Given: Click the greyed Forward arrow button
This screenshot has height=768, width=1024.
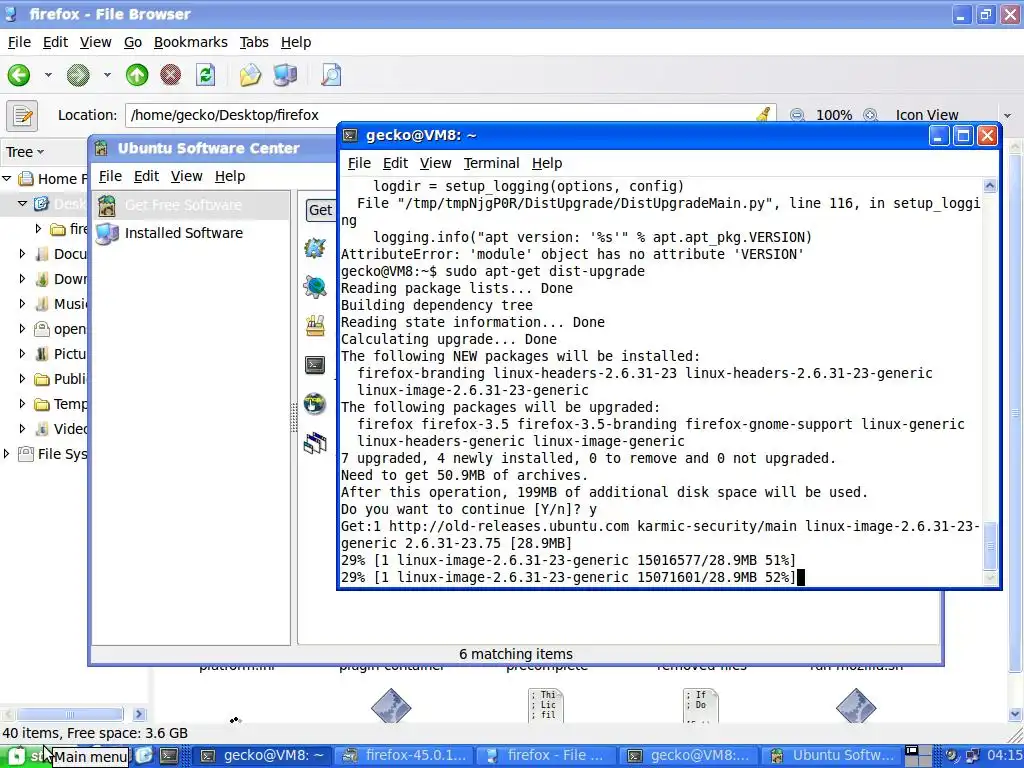Looking at the screenshot, I should pos(78,75).
